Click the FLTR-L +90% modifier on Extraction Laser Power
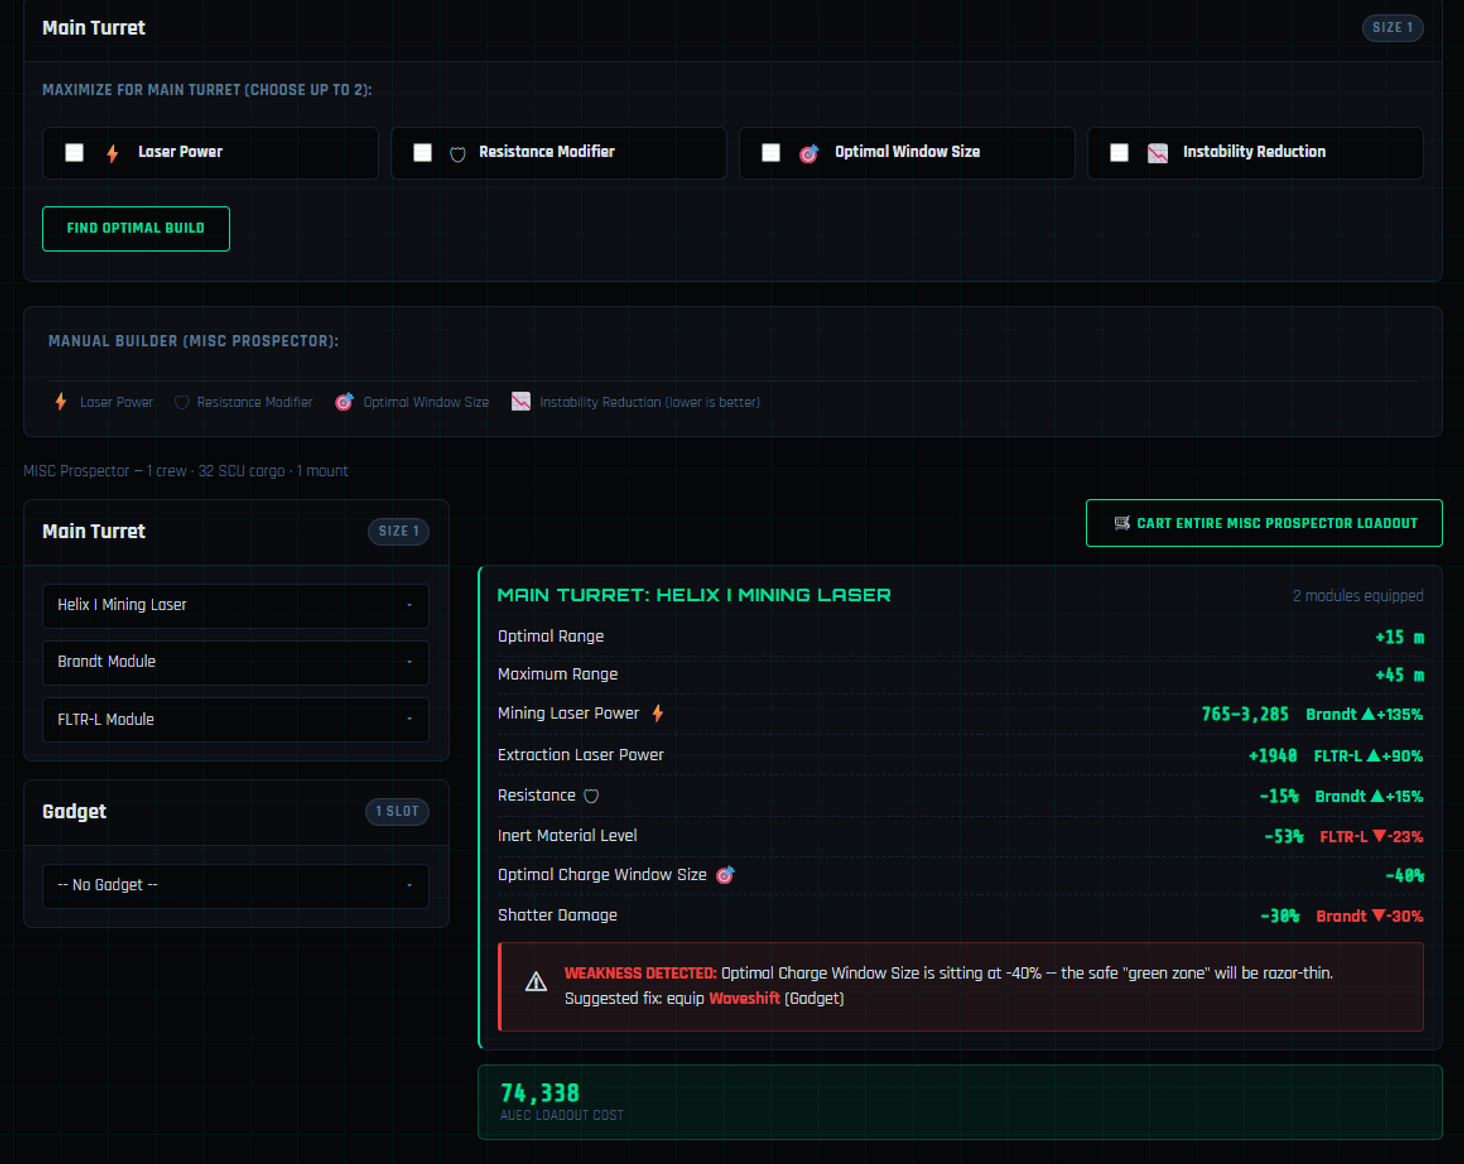Image resolution: width=1464 pixels, height=1164 pixels. 1368,756
